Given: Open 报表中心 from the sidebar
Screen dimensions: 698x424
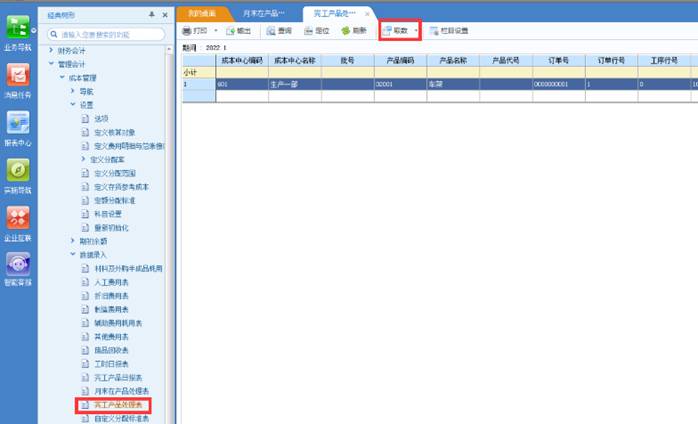Looking at the screenshot, I should click(x=17, y=127).
